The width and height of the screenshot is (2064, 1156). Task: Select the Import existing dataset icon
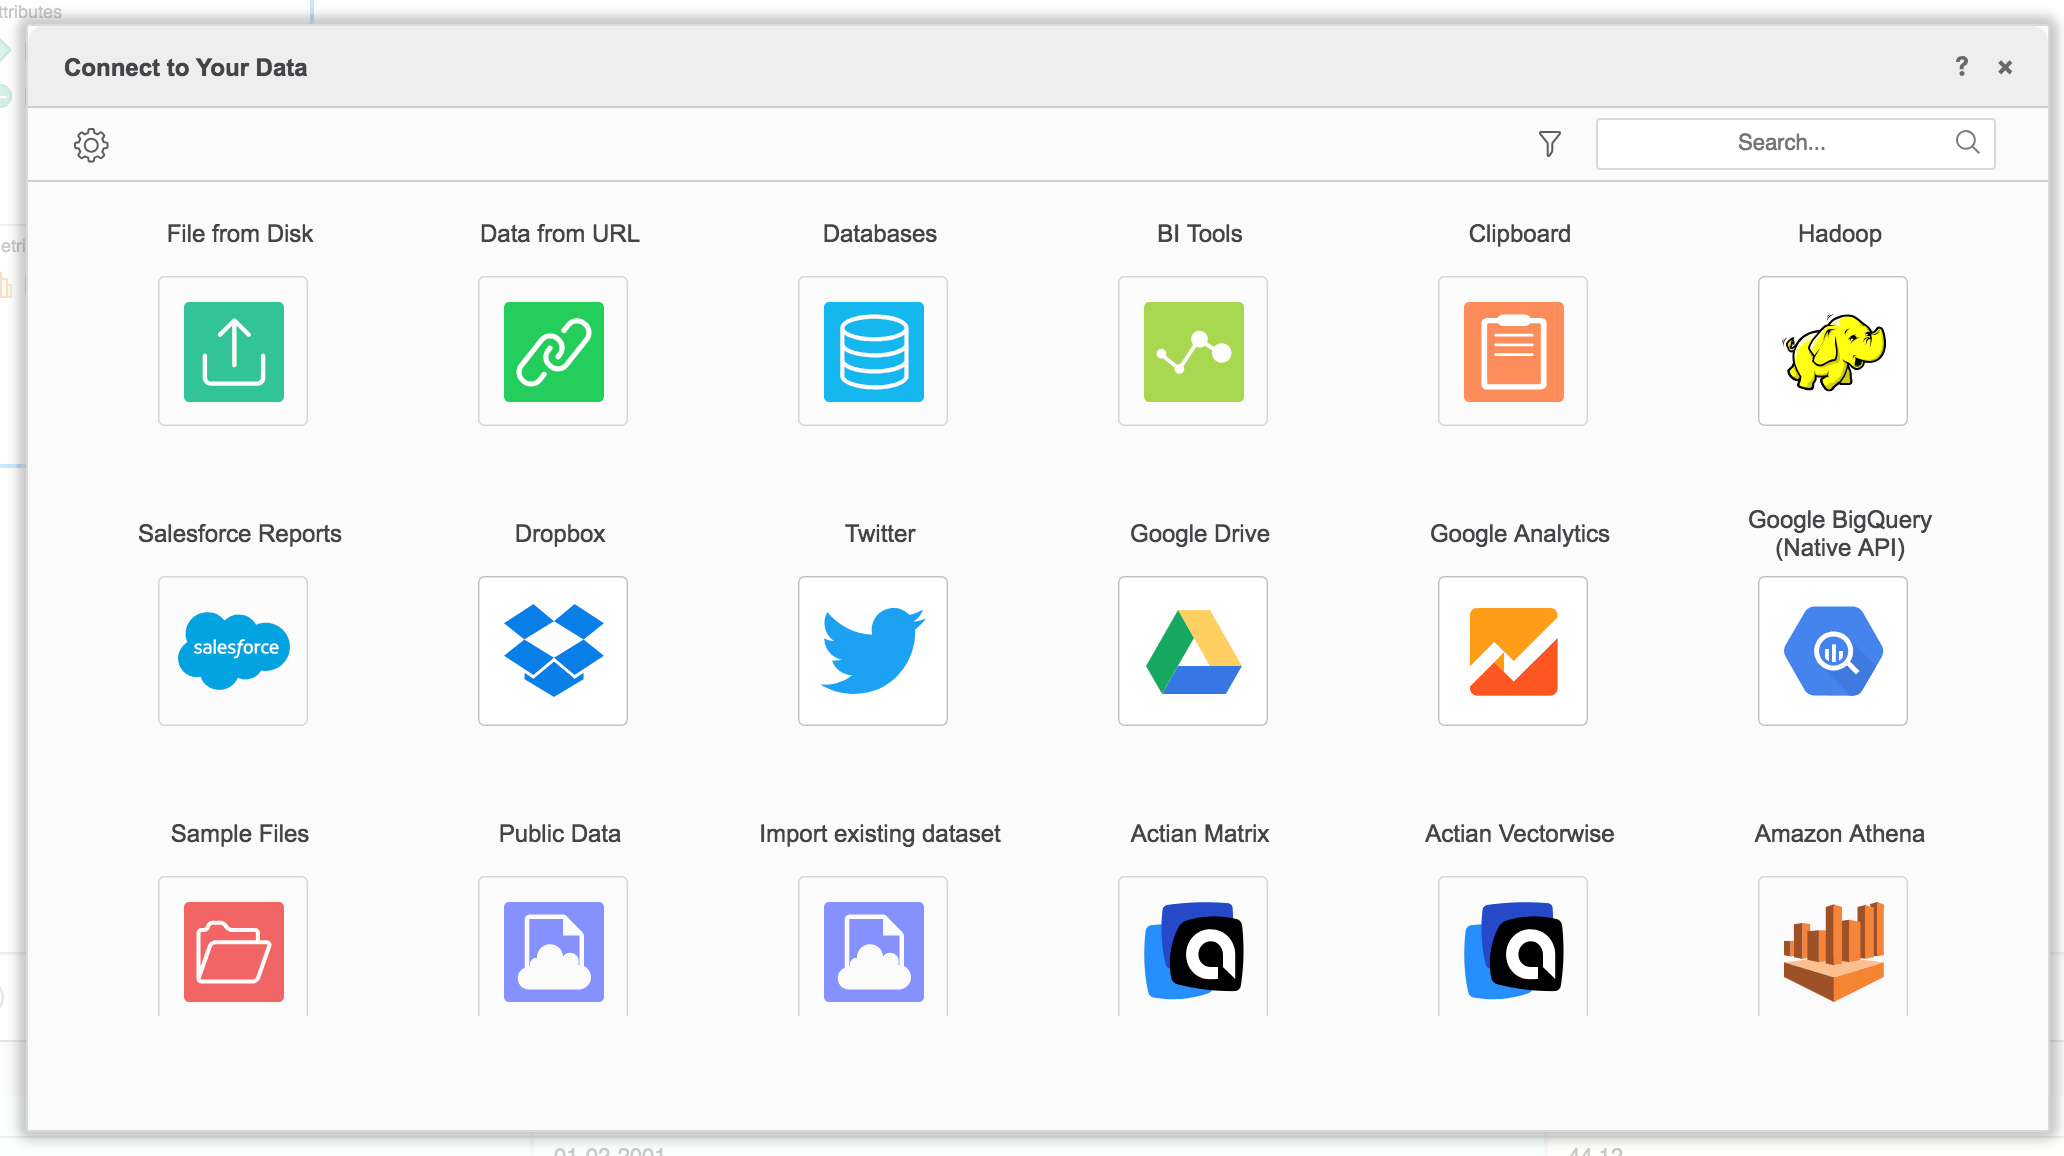click(x=873, y=947)
